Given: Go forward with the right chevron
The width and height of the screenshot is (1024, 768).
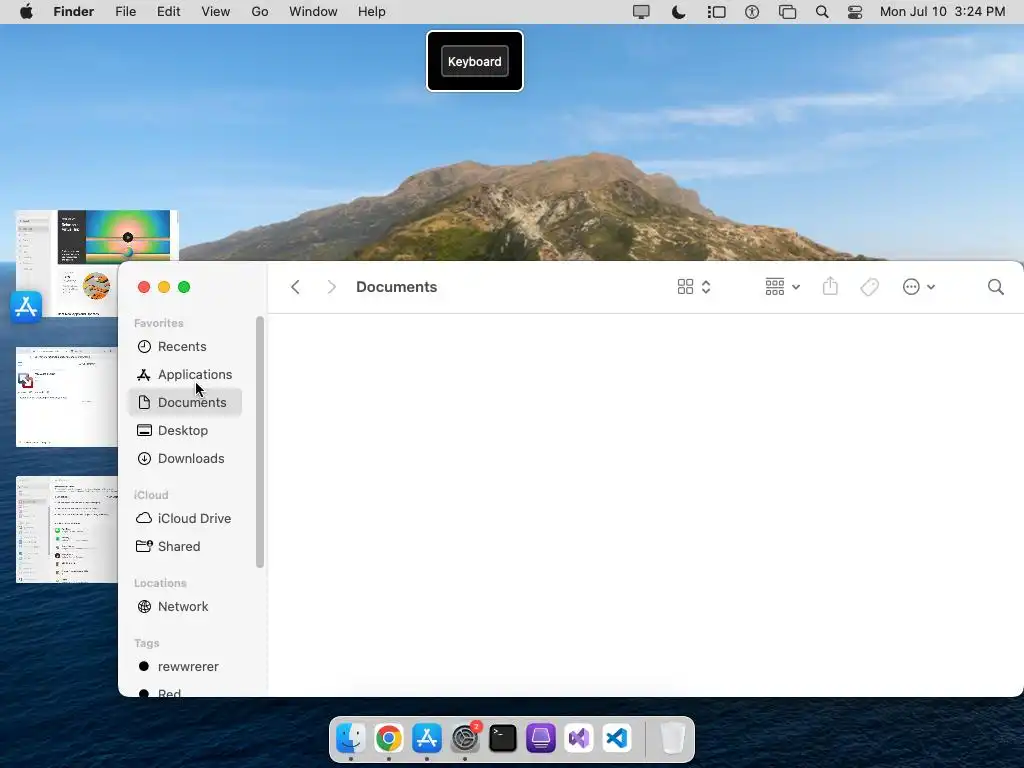Looking at the screenshot, I should tap(331, 287).
